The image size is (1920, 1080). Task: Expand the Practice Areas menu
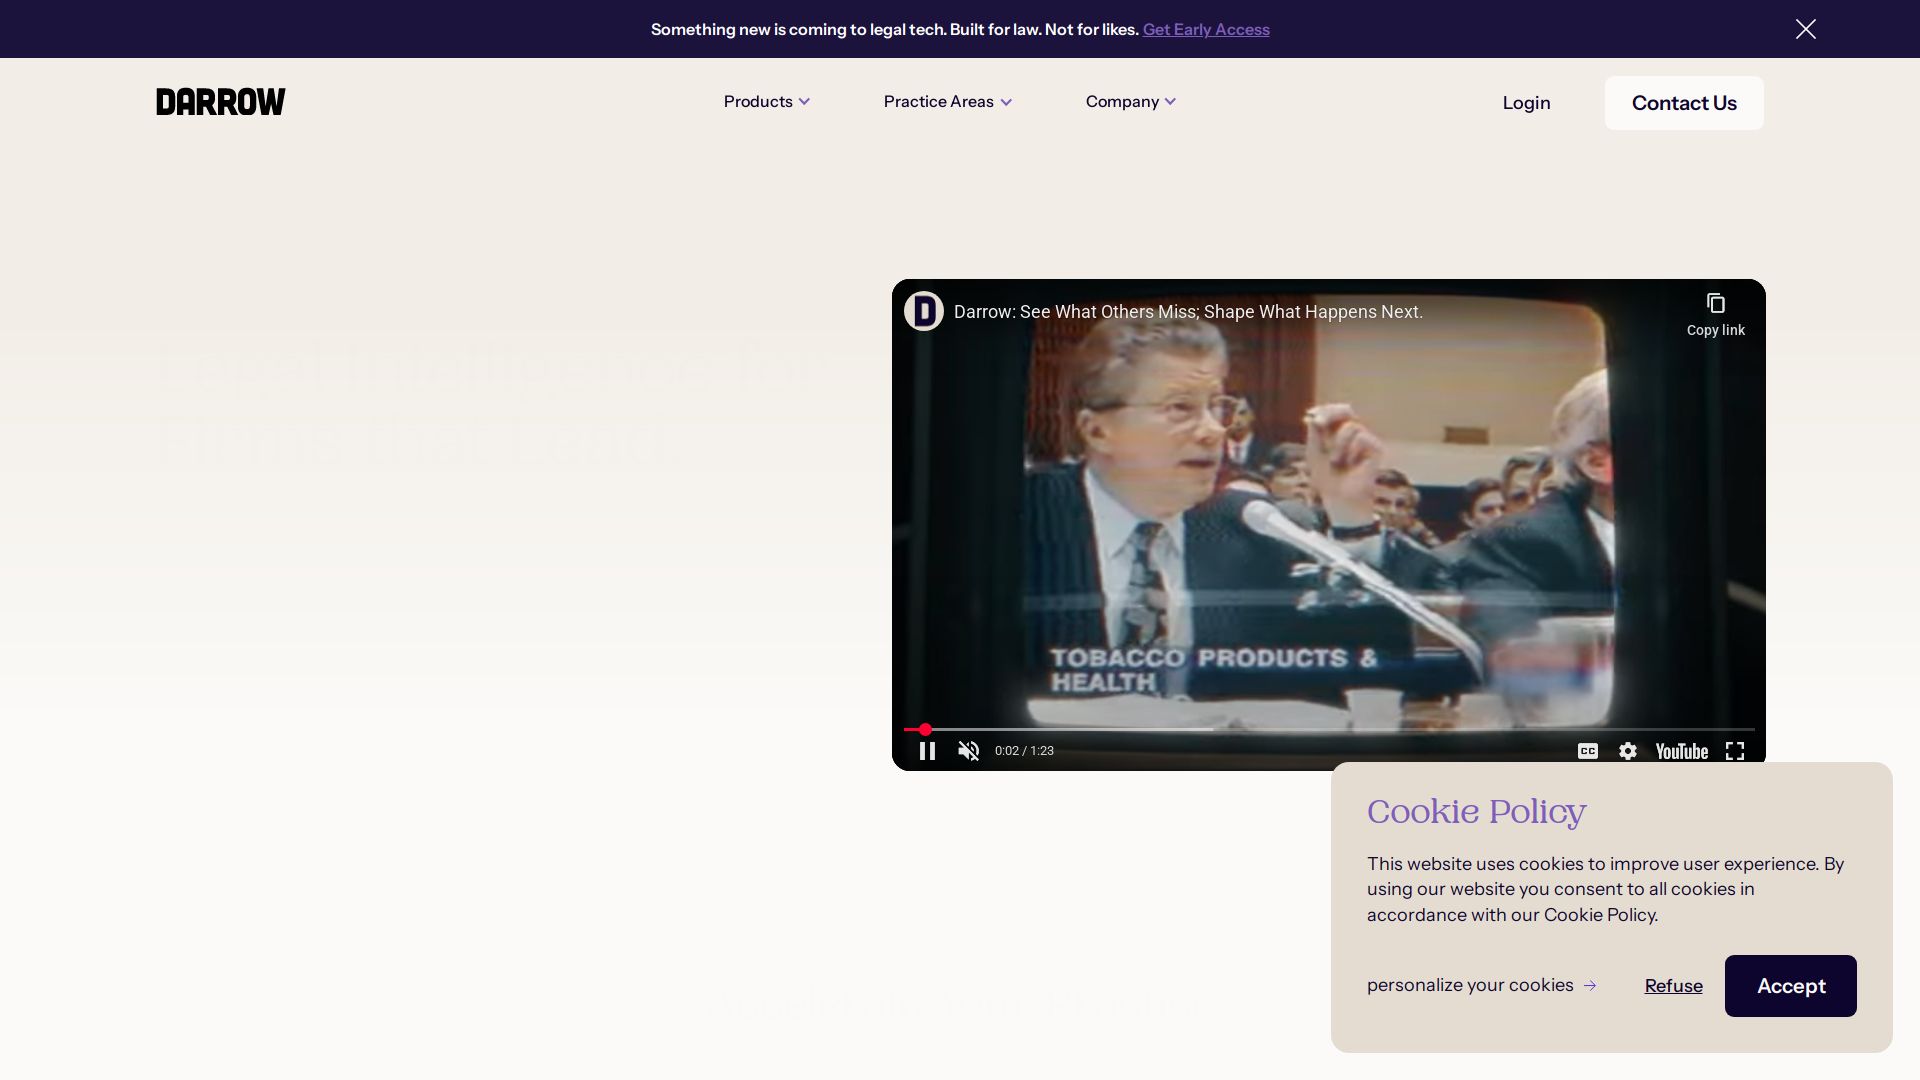pyautogui.click(x=947, y=102)
